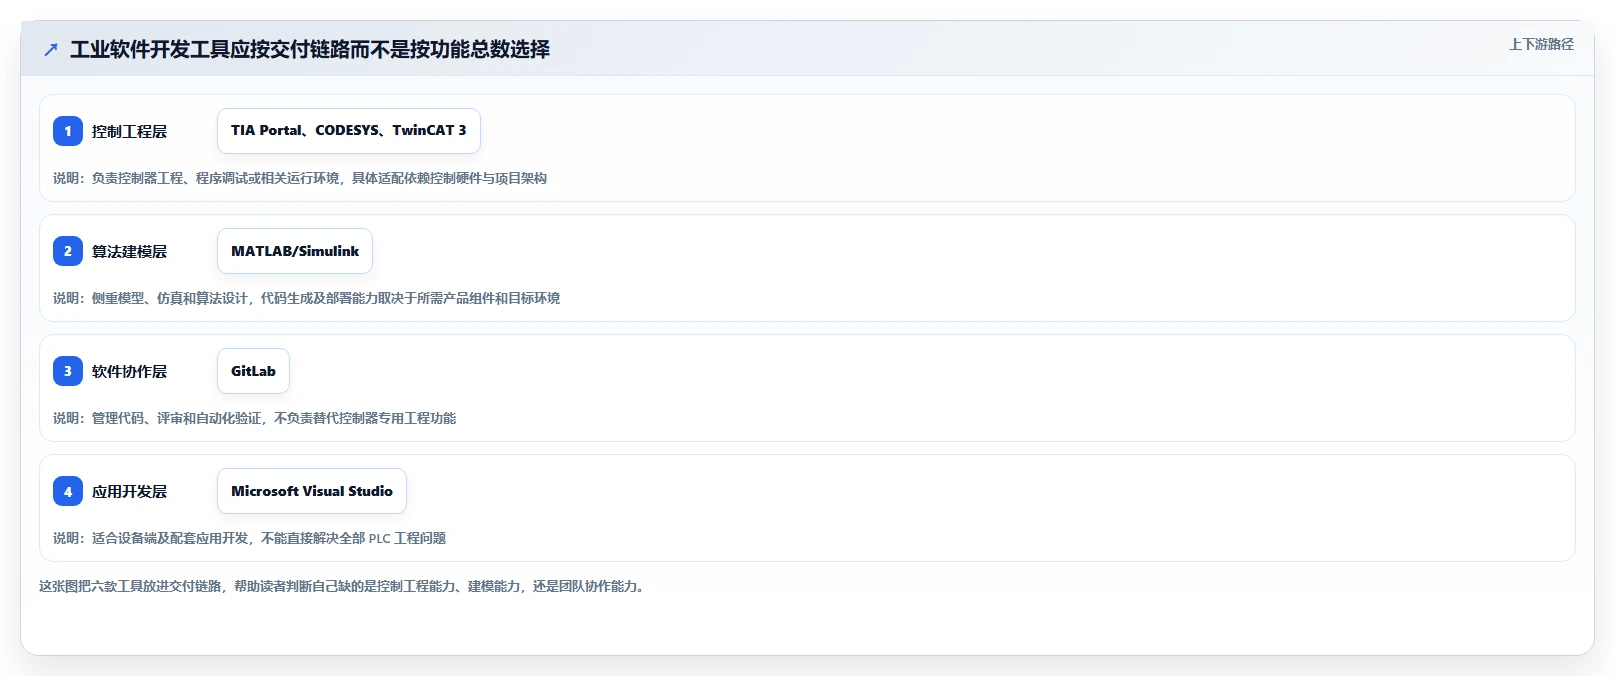Click the 应用开发层 layer label
The width and height of the screenshot is (1615, 676).
tap(129, 491)
